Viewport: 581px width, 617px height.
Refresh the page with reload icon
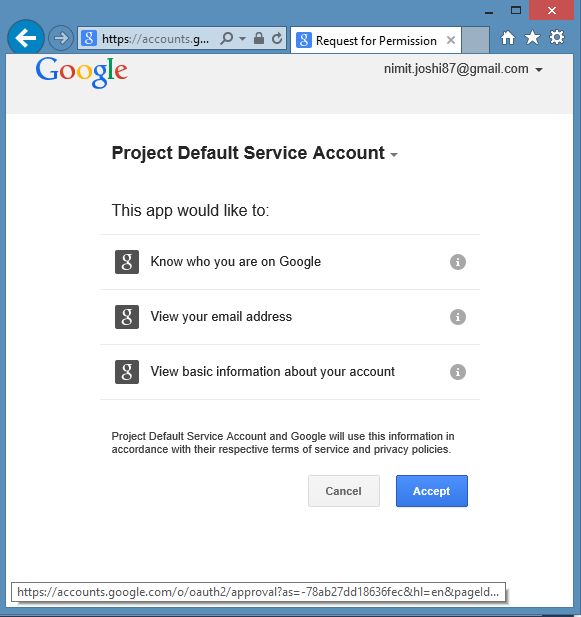(x=277, y=38)
